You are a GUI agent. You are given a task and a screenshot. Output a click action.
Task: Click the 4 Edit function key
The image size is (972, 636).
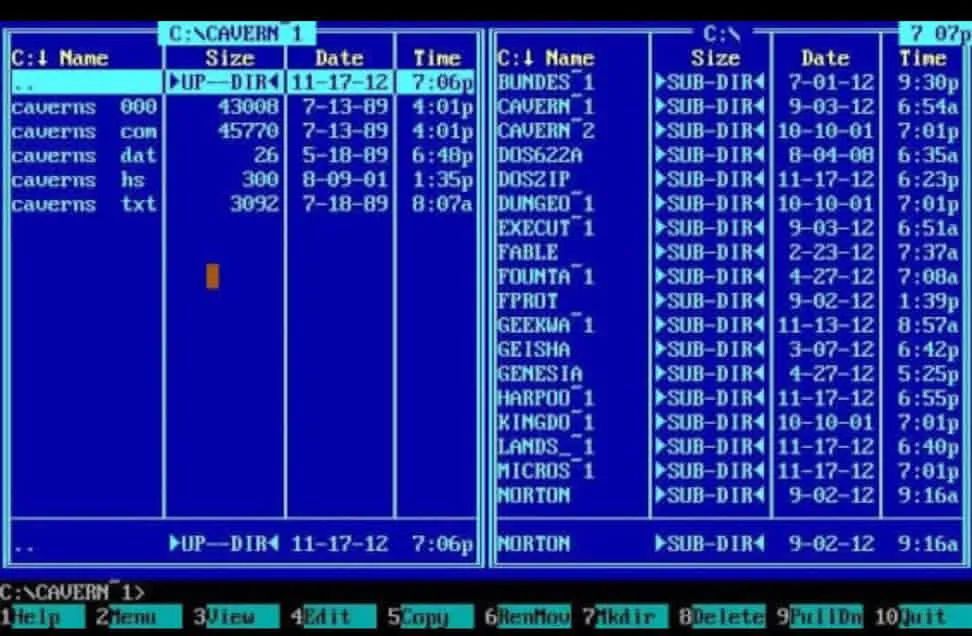[x=334, y=617]
